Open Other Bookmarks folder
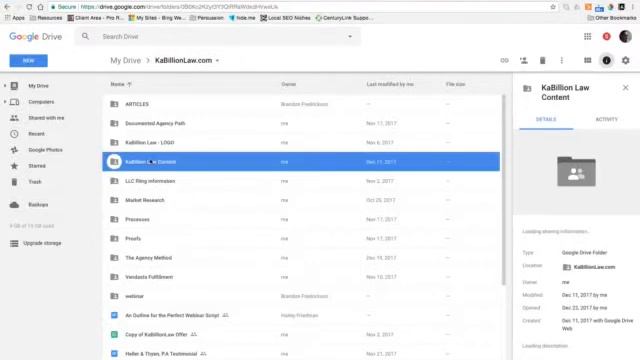The width and height of the screenshot is (640, 360). [611, 18]
